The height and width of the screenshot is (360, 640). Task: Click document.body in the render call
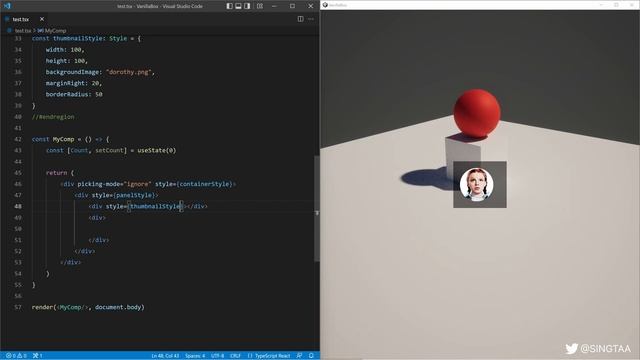(118, 307)
